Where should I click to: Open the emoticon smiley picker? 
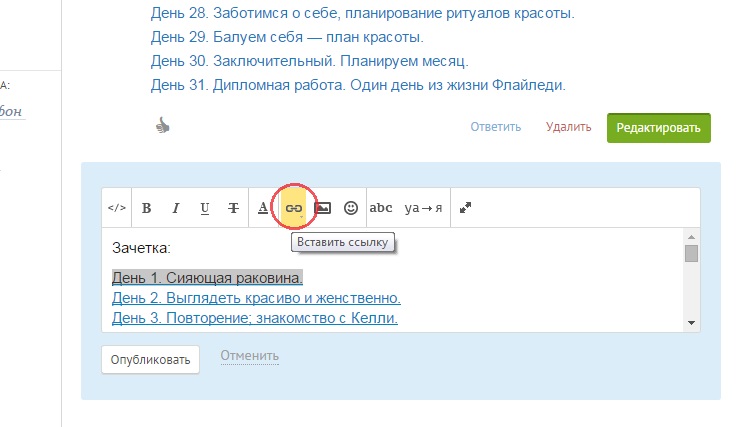click(351, 208)
